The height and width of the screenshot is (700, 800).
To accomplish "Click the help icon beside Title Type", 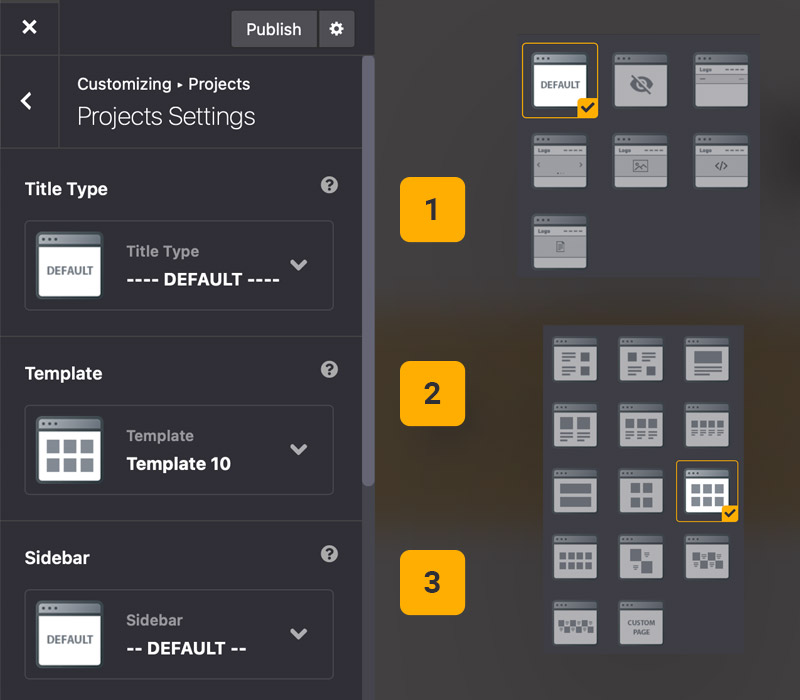I will click(329, 185).
